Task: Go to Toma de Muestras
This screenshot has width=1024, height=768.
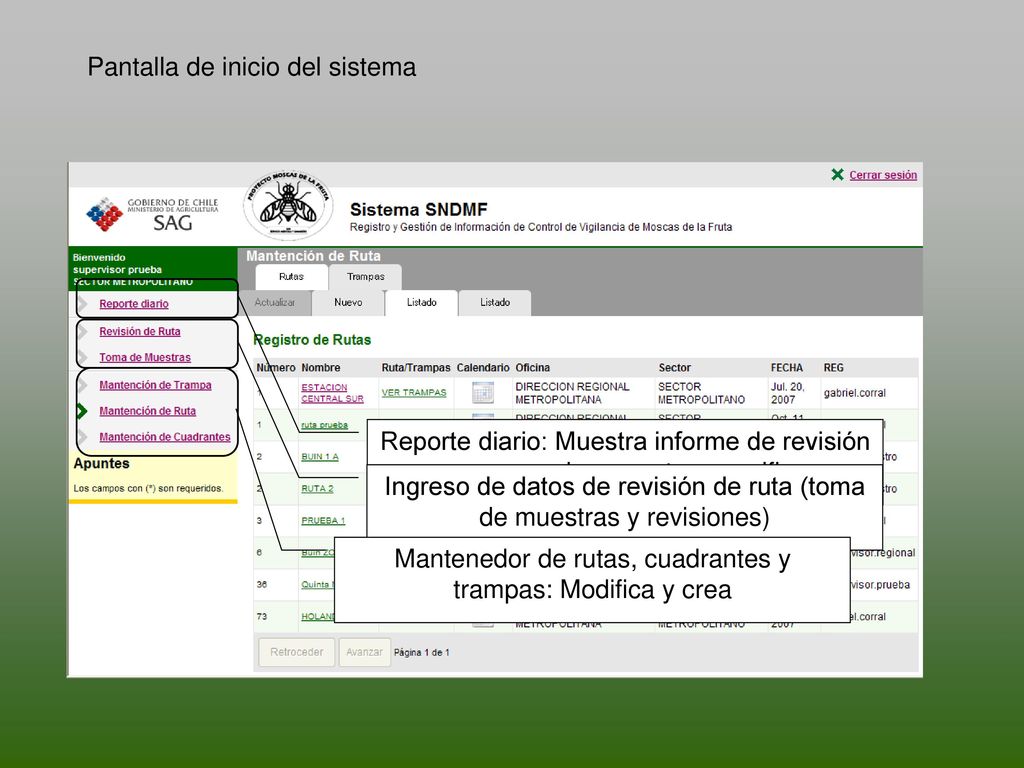Action: 145,357
